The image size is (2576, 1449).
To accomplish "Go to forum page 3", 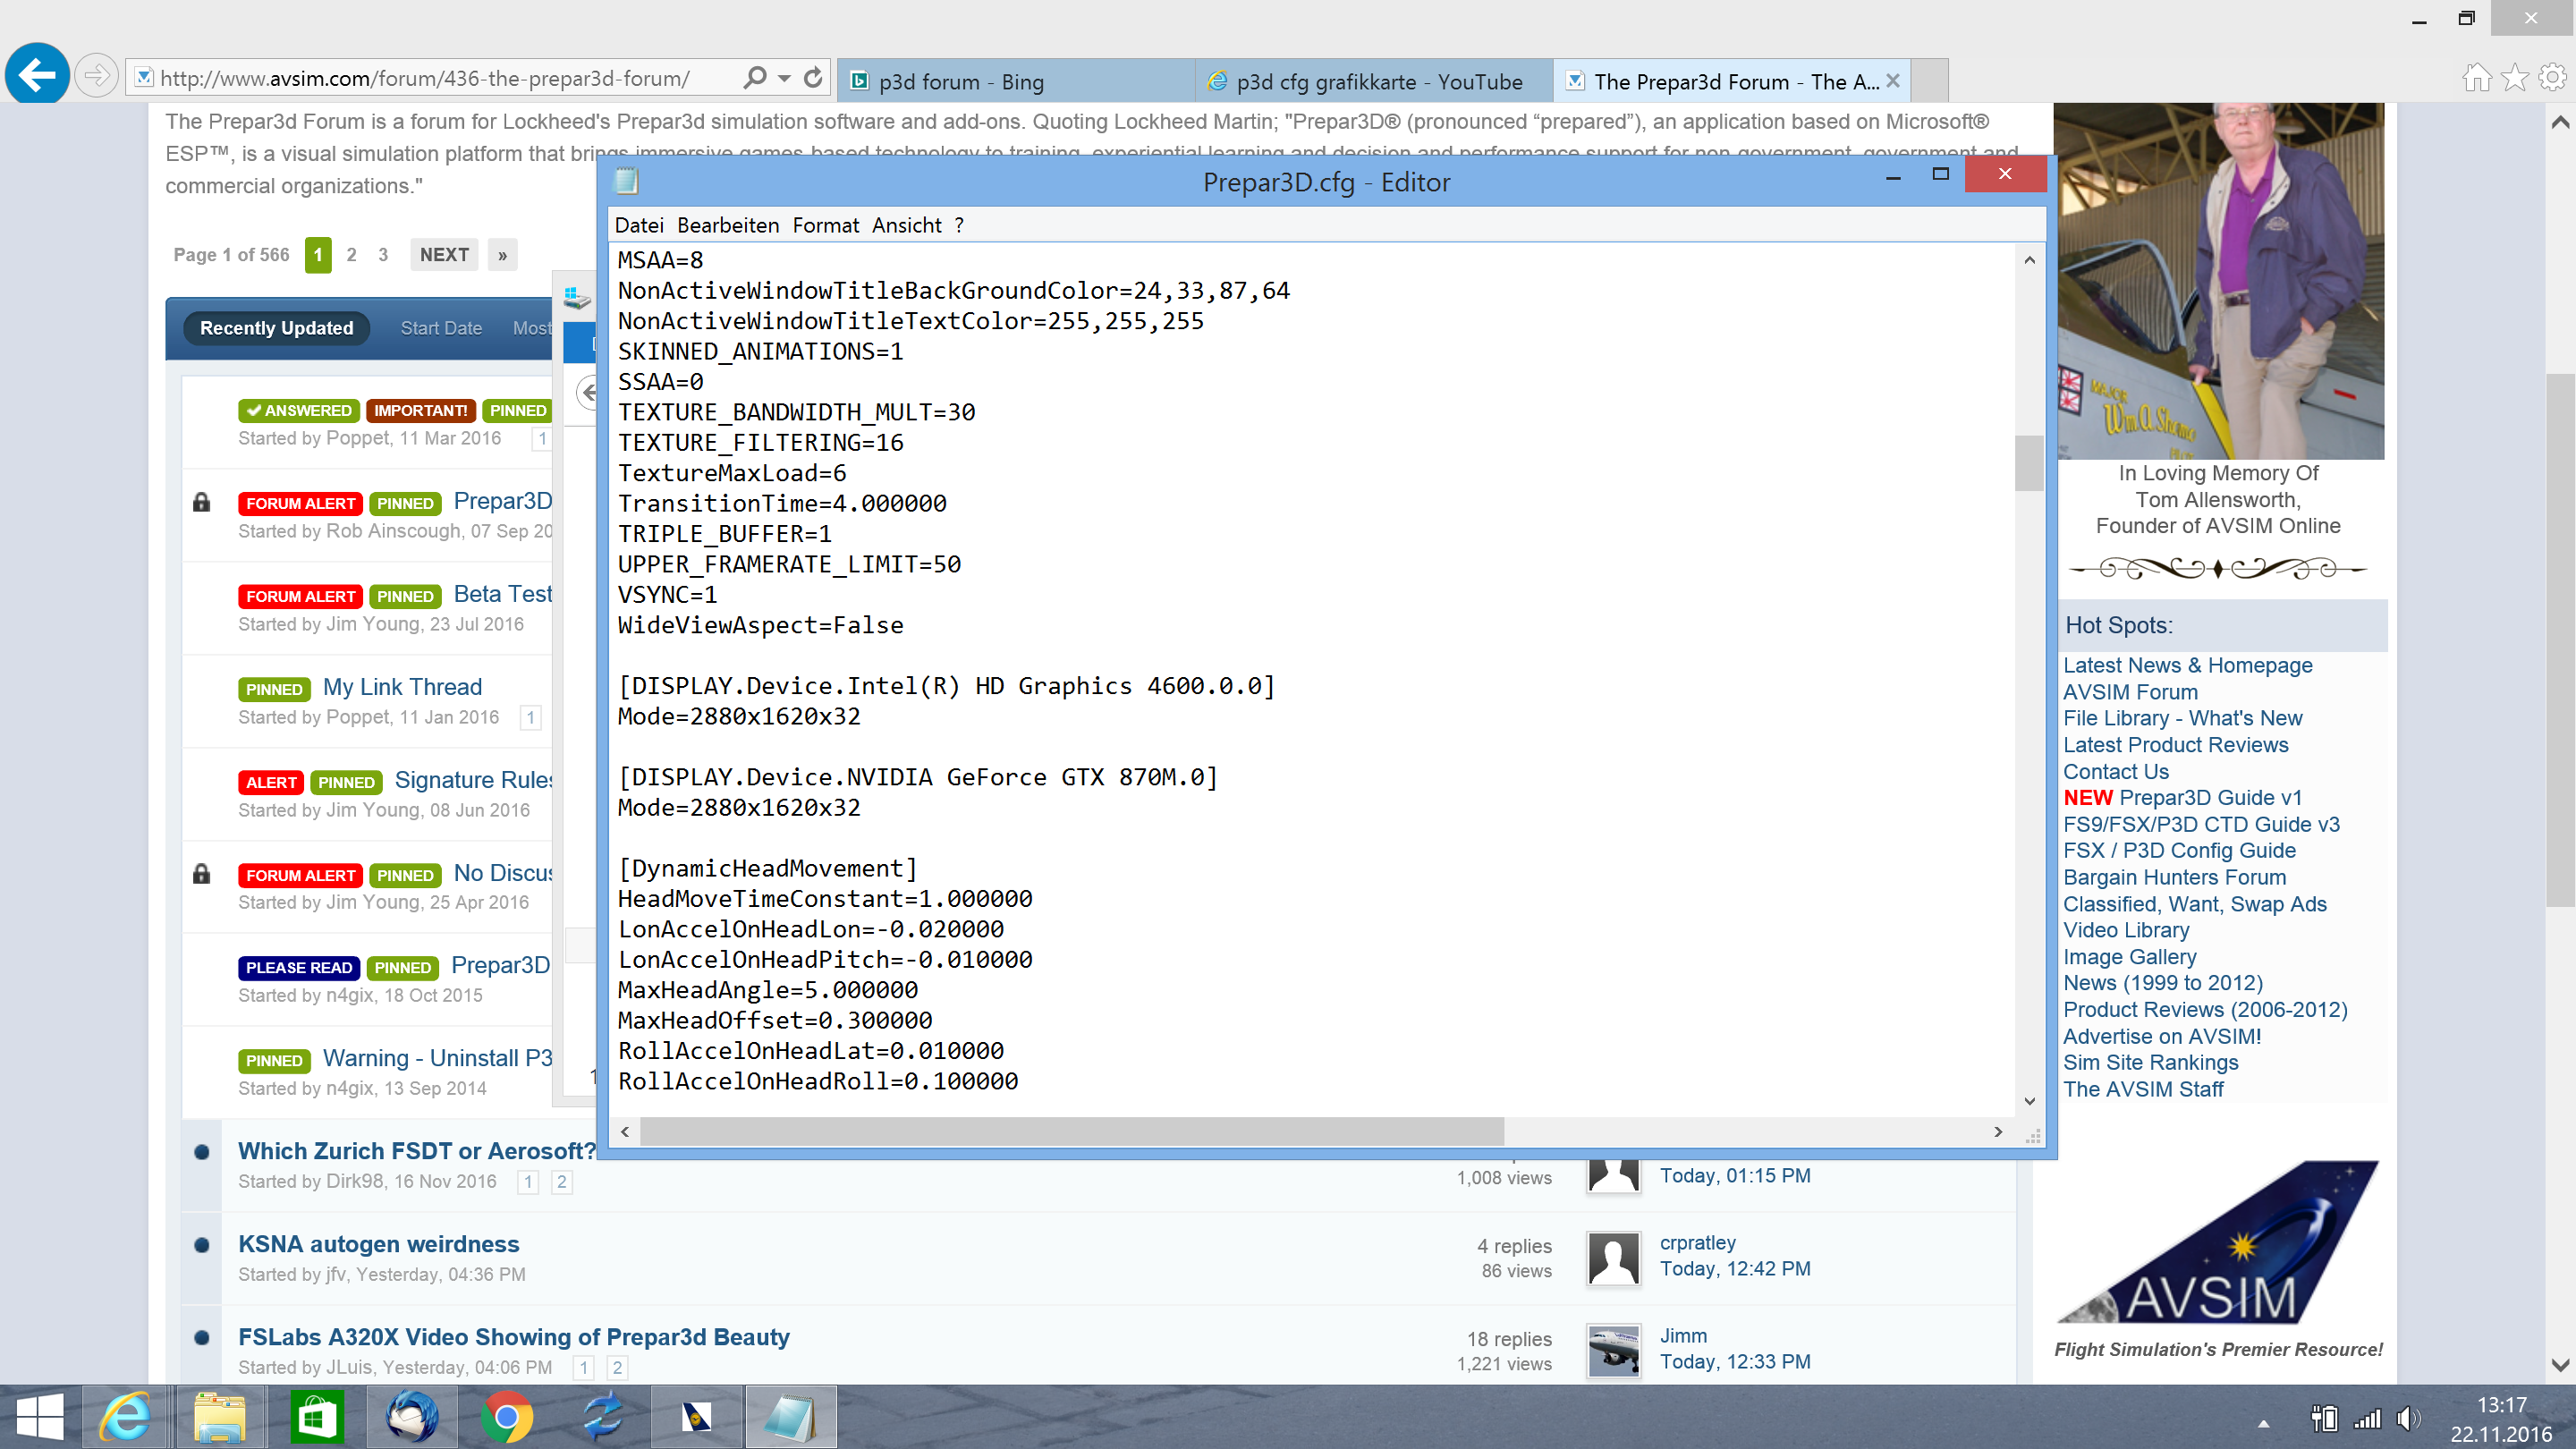I will (x=383, y=255).
